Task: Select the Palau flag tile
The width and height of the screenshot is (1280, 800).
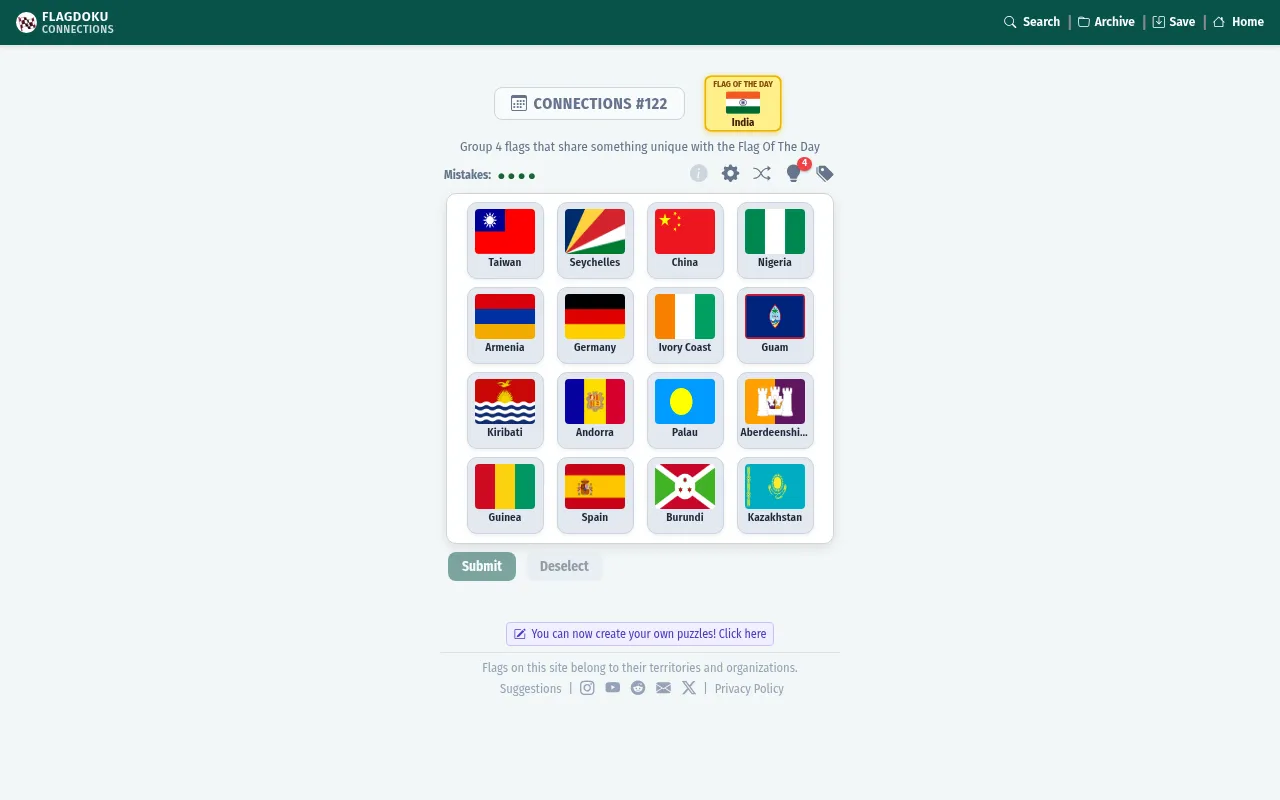Action: tap(685, 410)
